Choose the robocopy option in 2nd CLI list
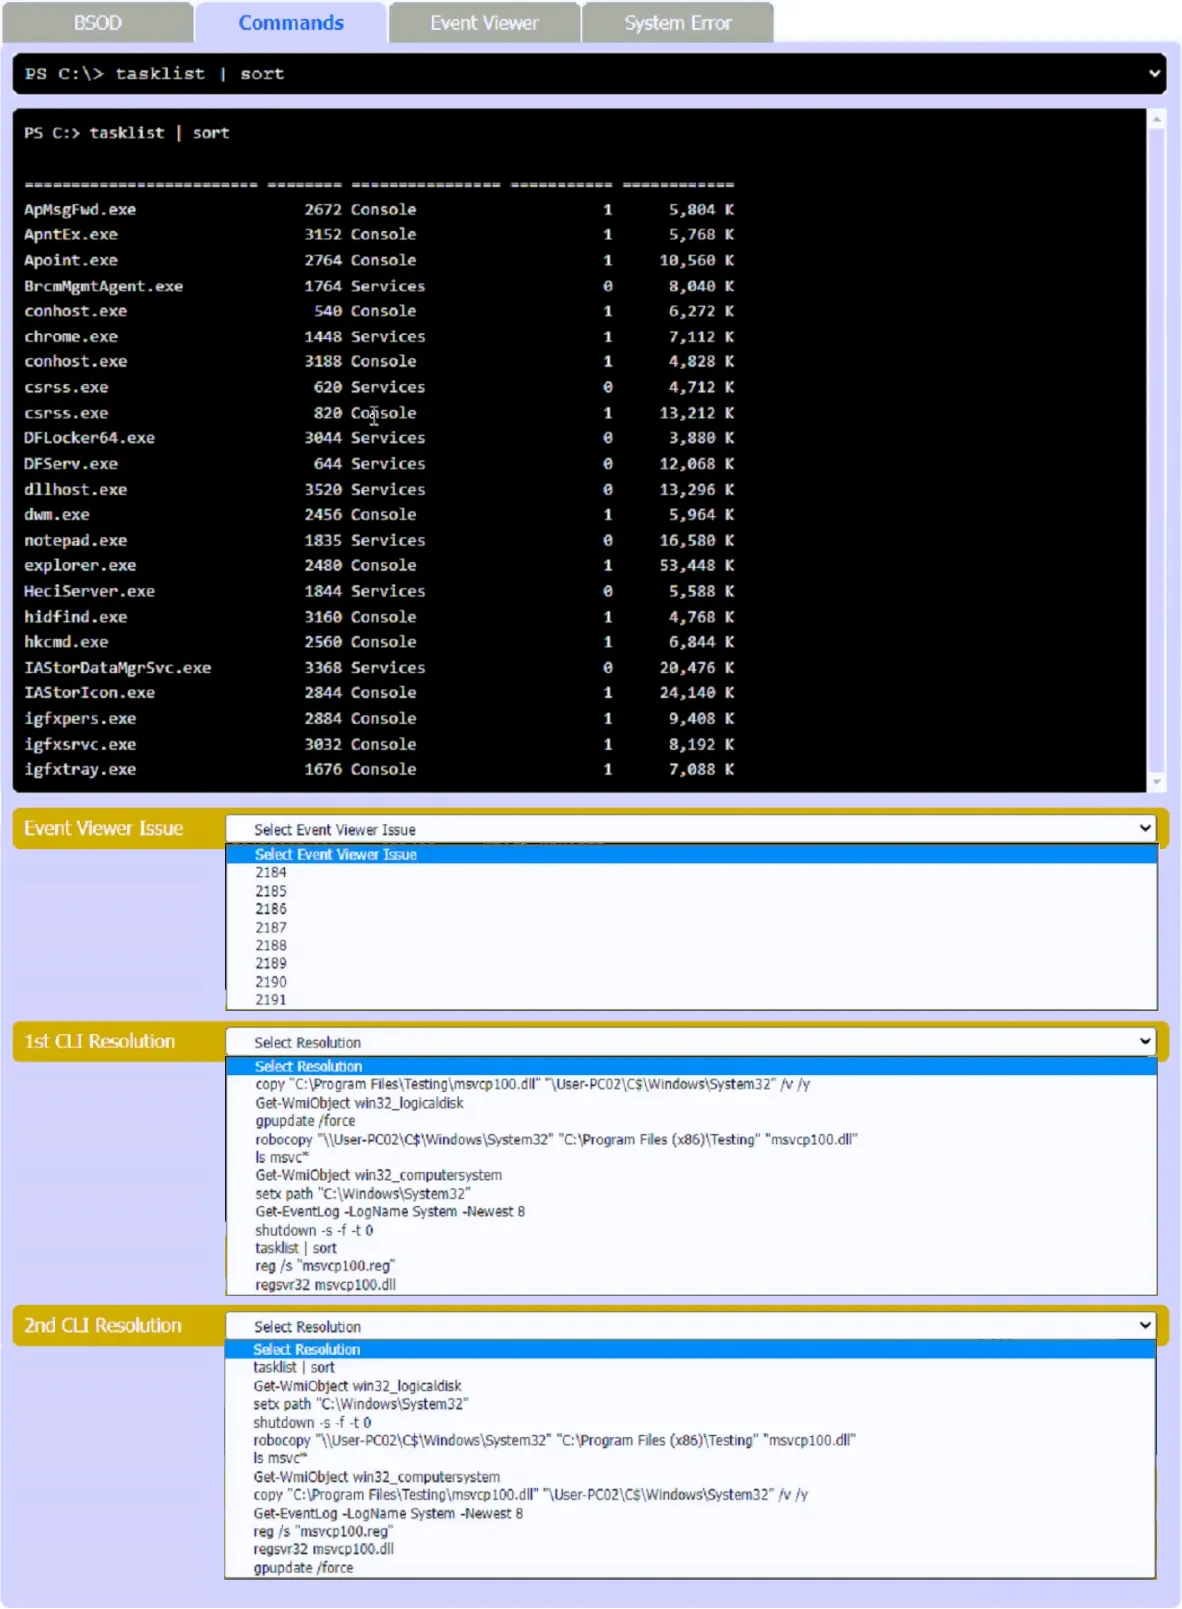This screenshot has width=1182, height=1609. (x=690, y=1440)
